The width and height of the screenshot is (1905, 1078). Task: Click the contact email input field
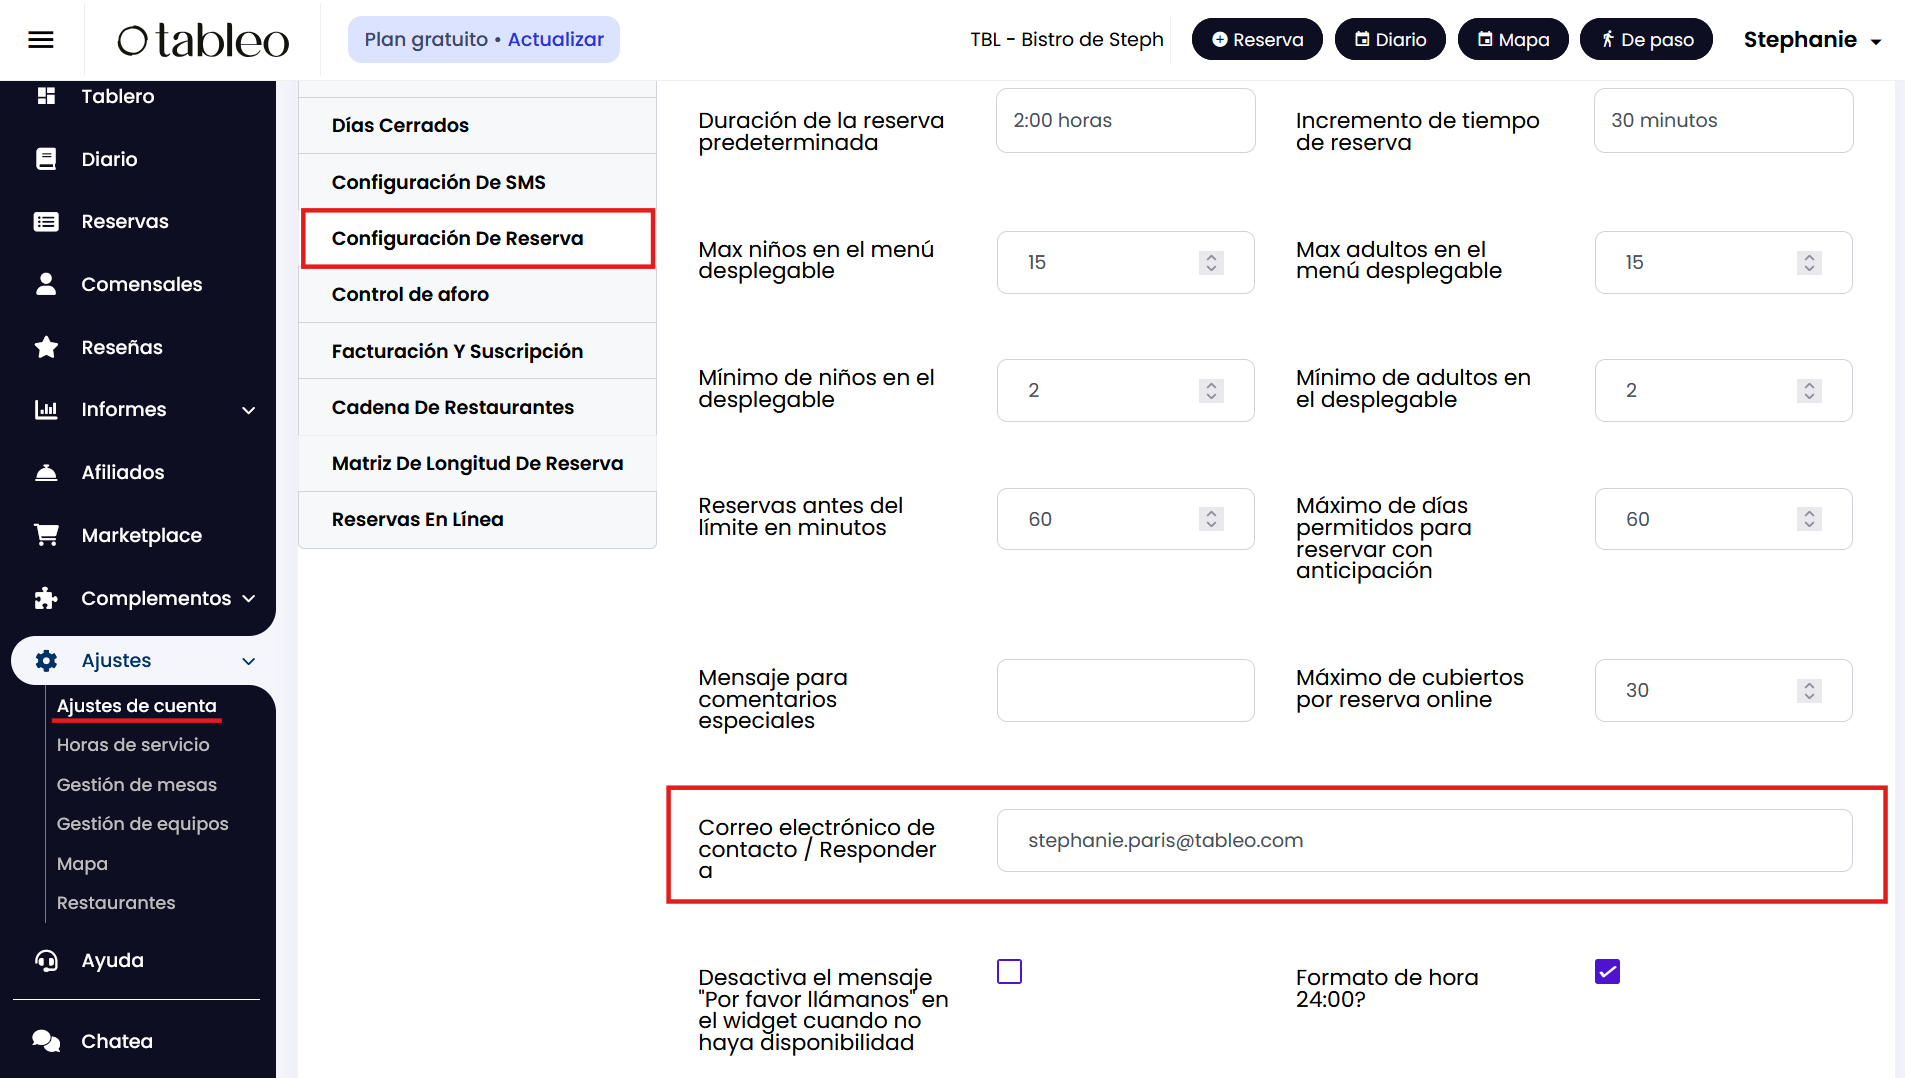coord(1424,840)
